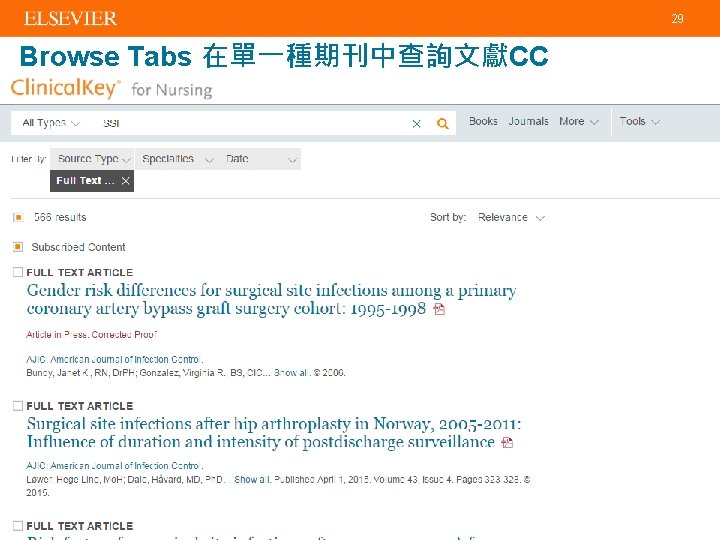Expand the Specialties filter
Screen dimensions: 720x540
[x=176, y=159]
